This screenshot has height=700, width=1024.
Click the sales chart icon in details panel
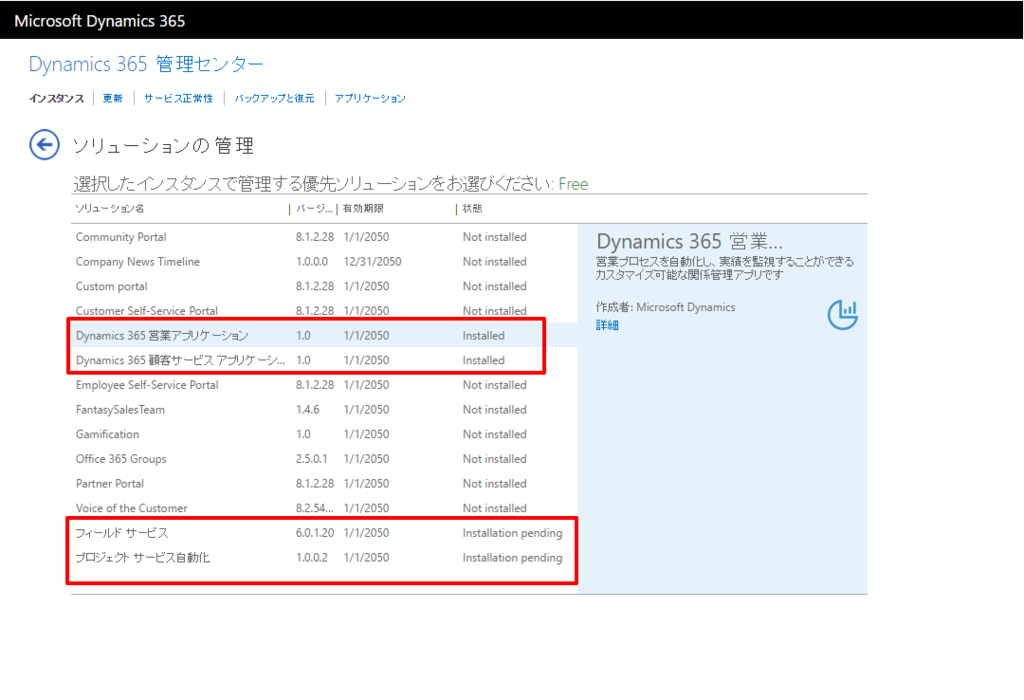point(842,315)
